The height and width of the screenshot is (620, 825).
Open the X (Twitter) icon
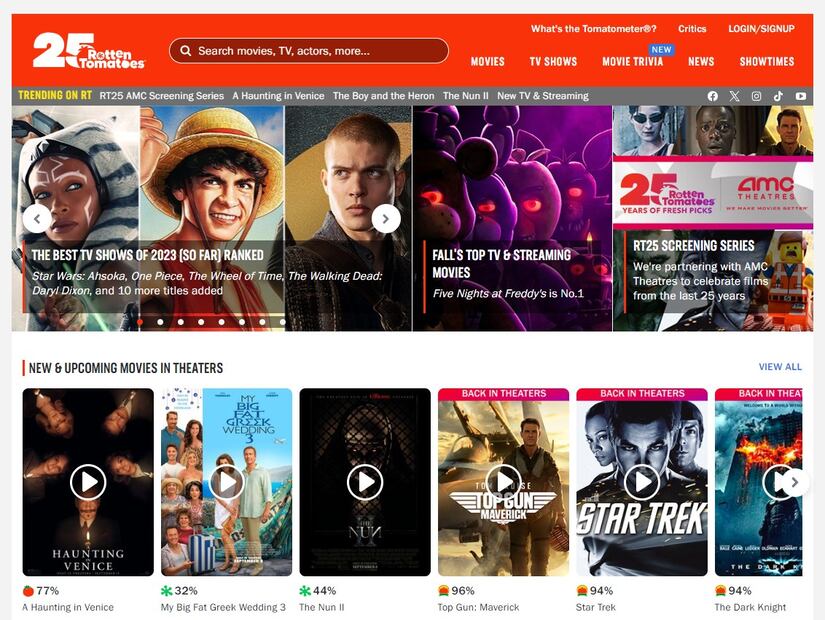734,95
